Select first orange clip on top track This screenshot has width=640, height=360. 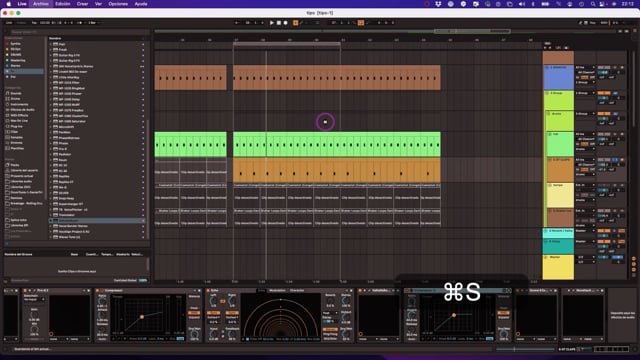click(x=190, y=78)
